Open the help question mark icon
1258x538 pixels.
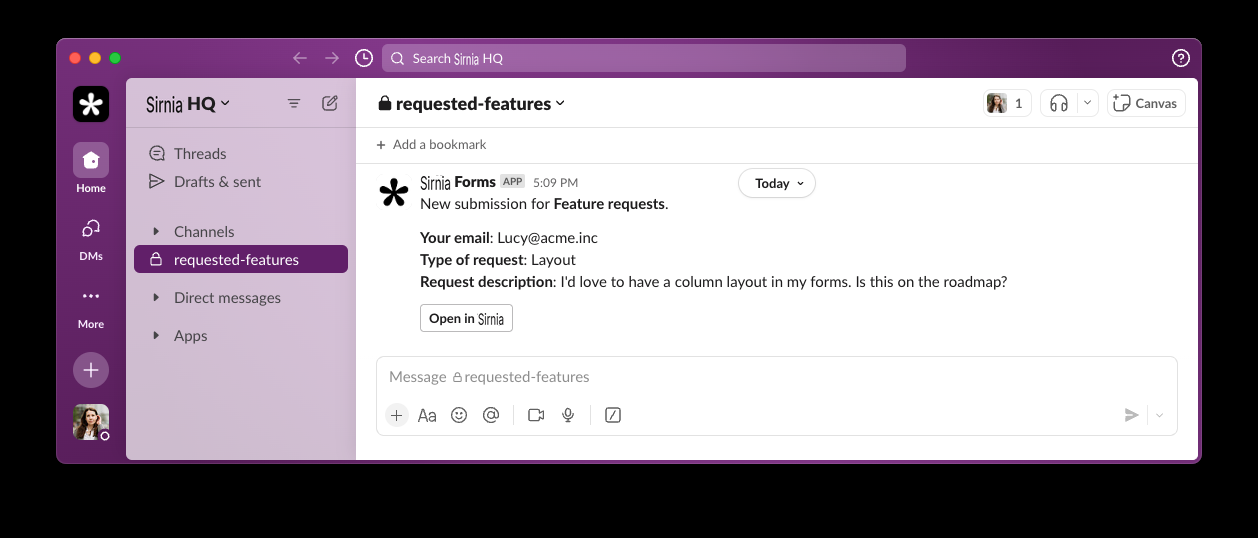click(1181, 58)
